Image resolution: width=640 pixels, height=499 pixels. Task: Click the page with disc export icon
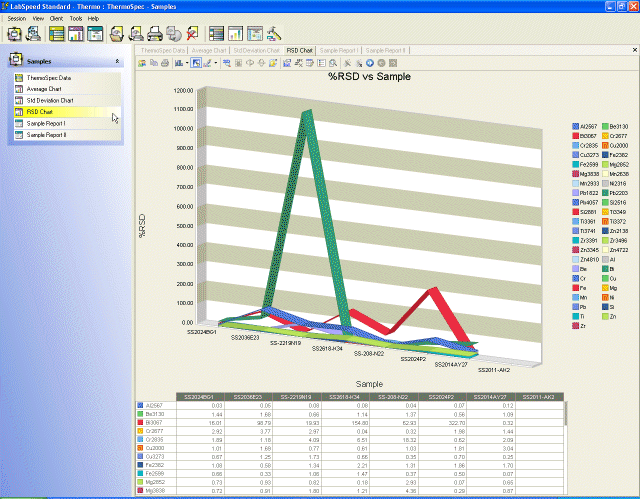click(174, 34)
